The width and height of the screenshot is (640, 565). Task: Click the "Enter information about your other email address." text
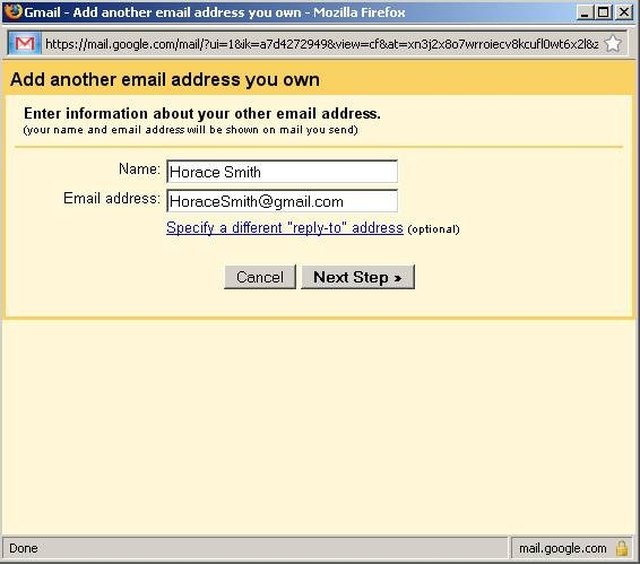point(202,113)
